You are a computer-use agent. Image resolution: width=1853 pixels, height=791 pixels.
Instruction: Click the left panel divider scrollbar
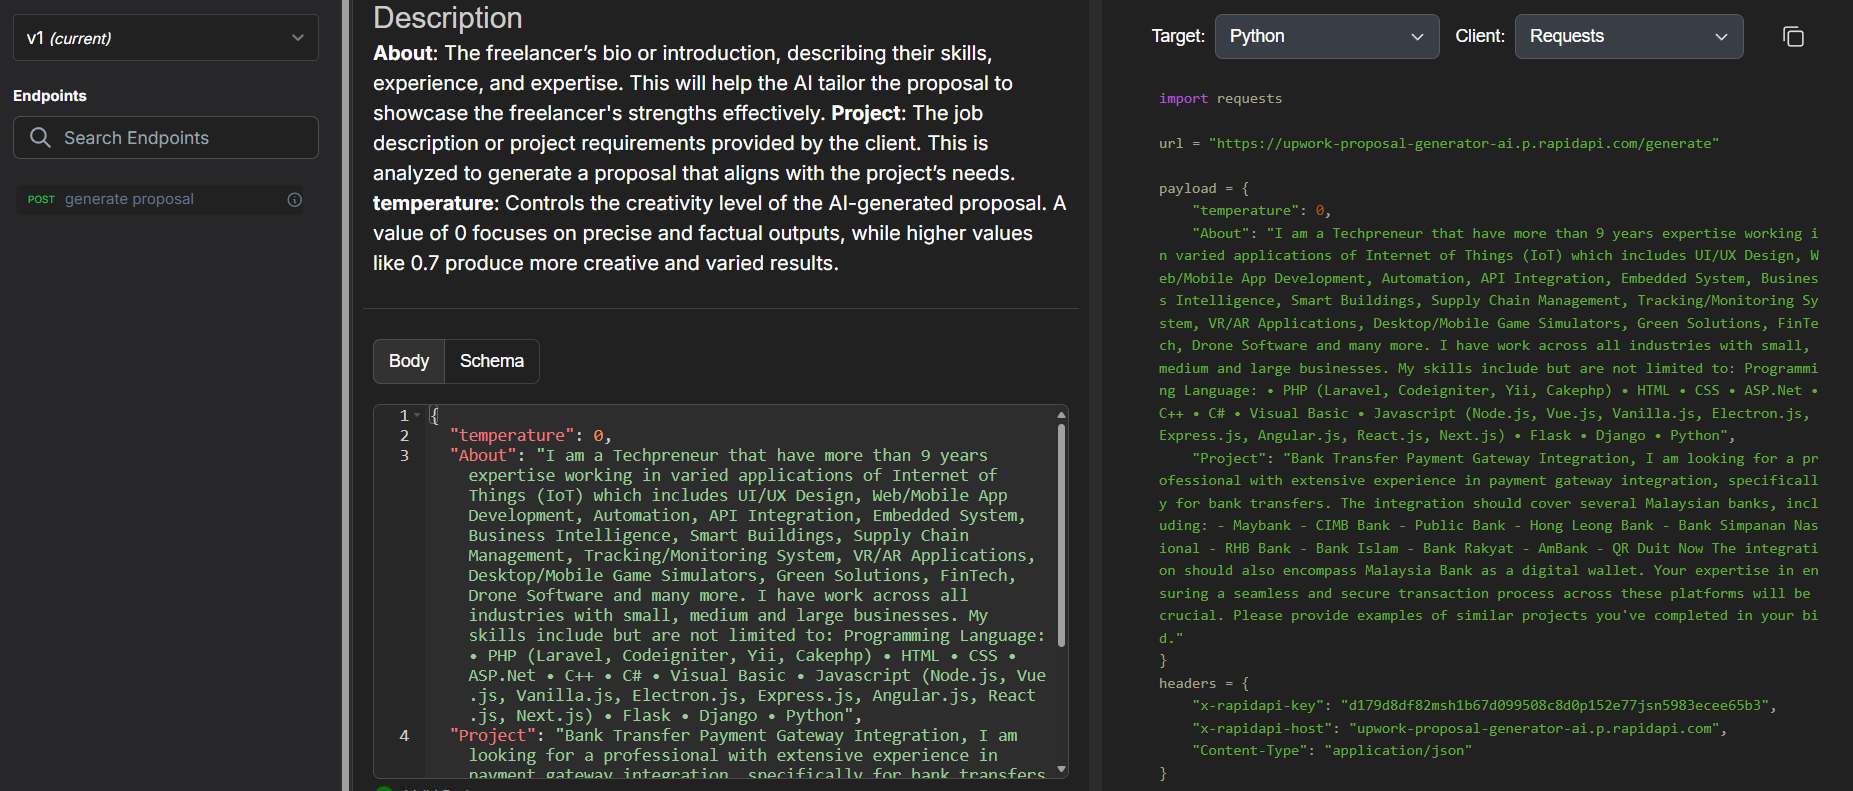tap(346, 395)
